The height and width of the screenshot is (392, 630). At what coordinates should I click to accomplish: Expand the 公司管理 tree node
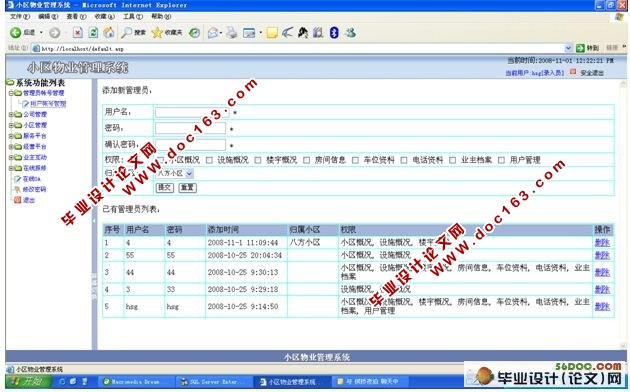[11, 114]
